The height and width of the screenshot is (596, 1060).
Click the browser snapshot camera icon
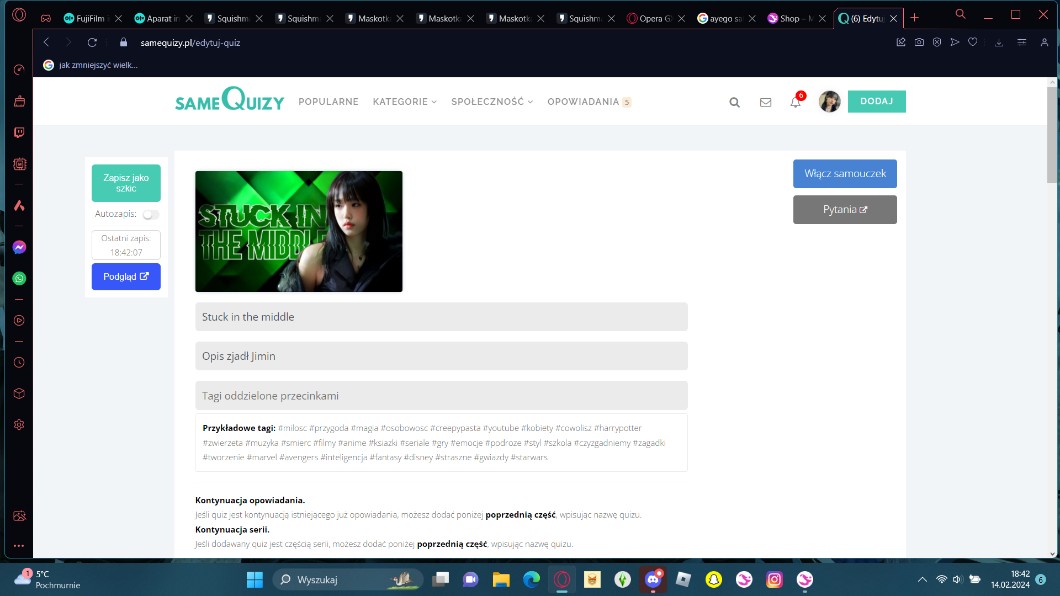tap(919, 42)
